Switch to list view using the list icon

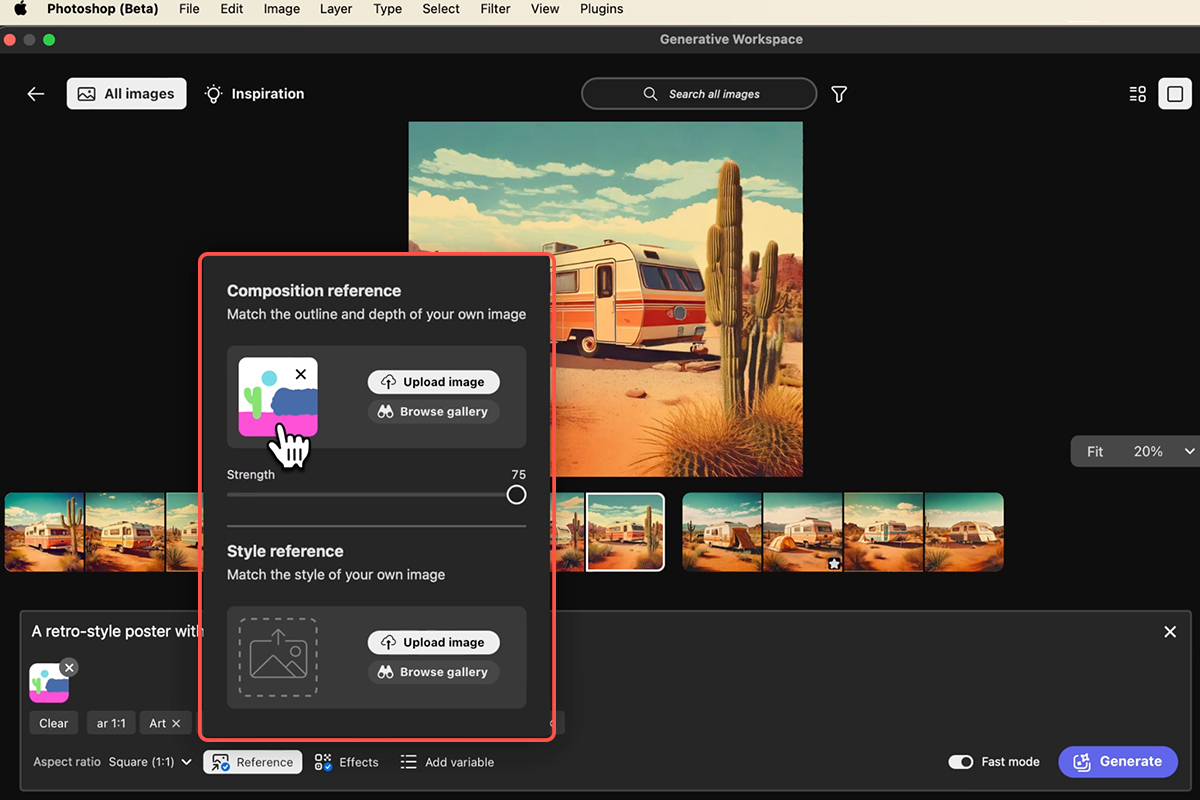1137,93
